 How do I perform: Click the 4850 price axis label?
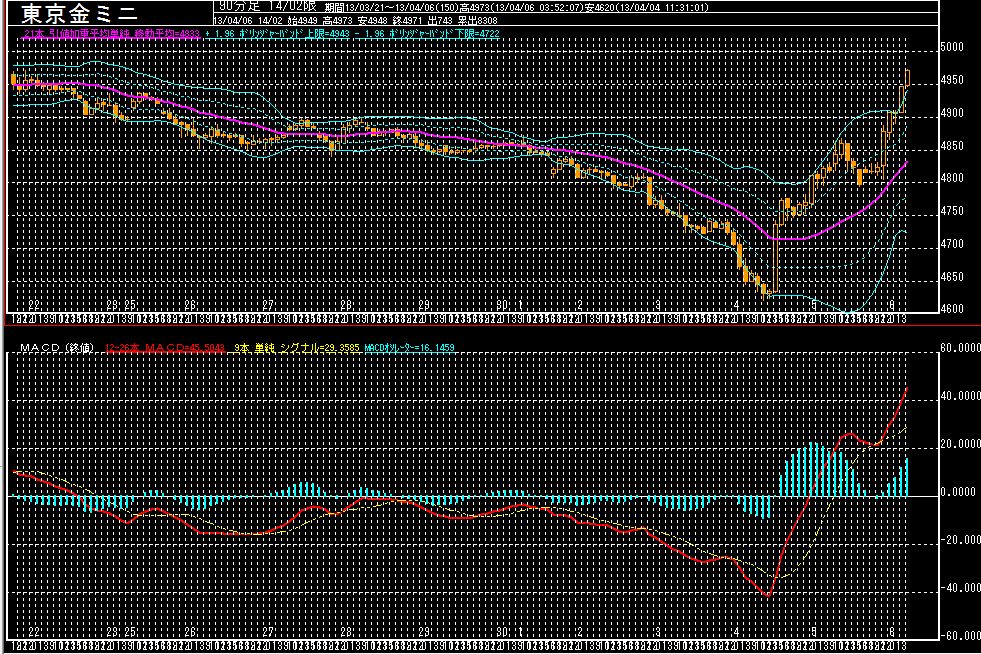click(x=952, y=145)
